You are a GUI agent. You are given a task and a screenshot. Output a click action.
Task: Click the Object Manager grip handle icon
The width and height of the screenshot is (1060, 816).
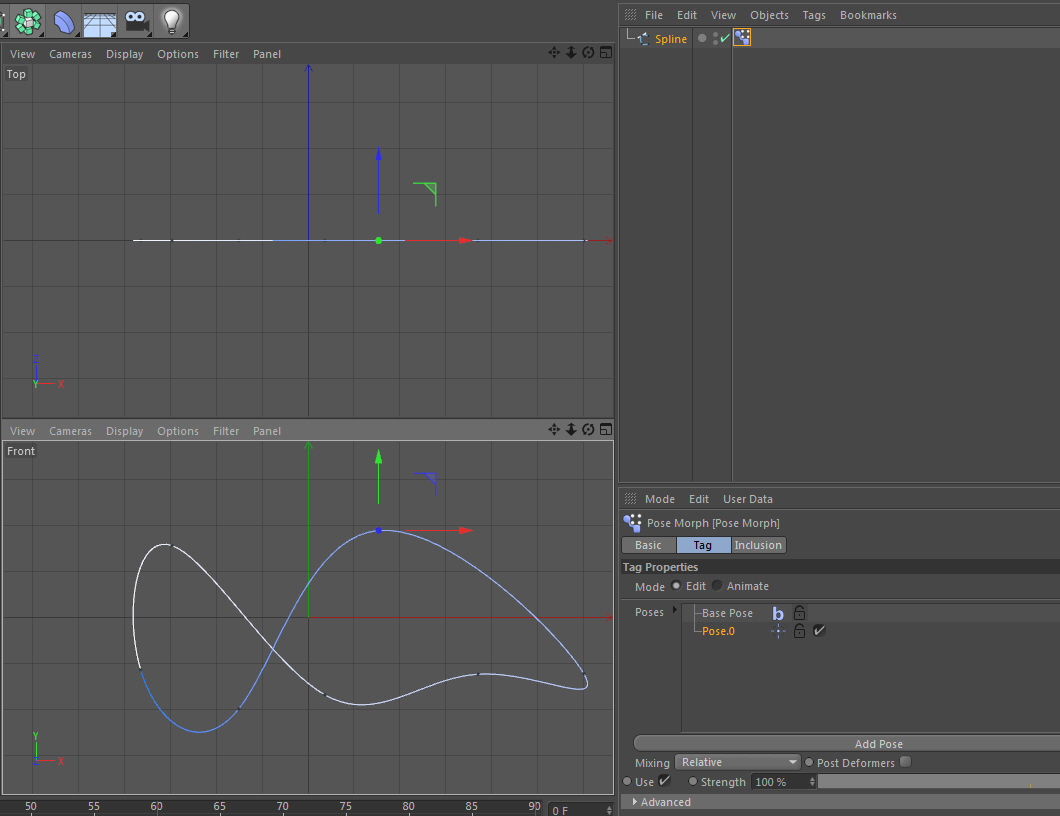[x=630, y=15]
